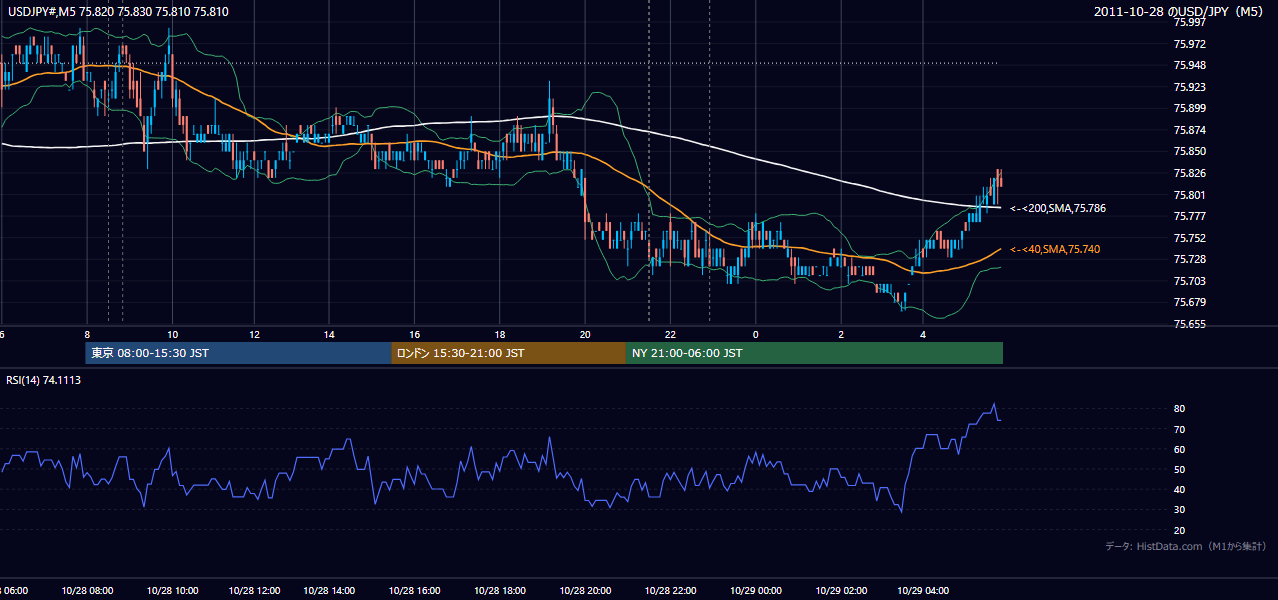The width and height of the screenshot is (1278, 600).
Task: Click the NY 21:00-06:00 JST session bar
Action: tap(814, 353)
